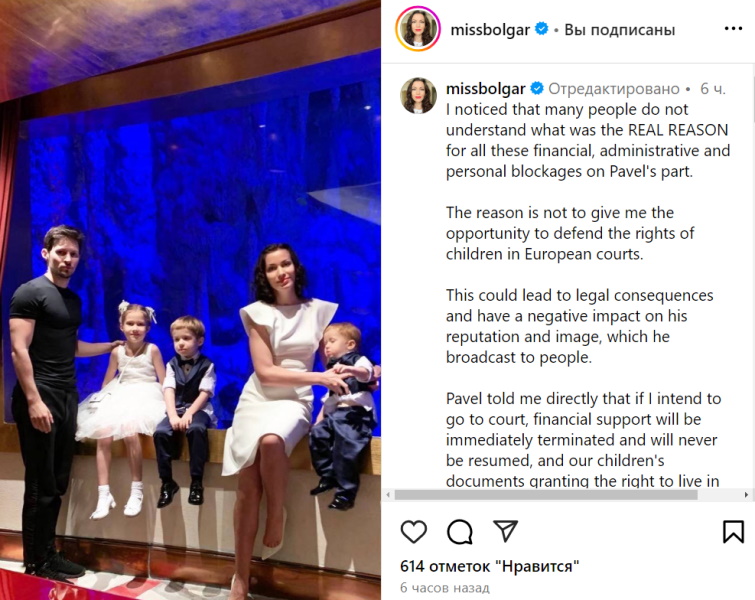Open profile from caption avatar picture
Viewport: 755px width, 600px height.
click(x=418, y=96)
